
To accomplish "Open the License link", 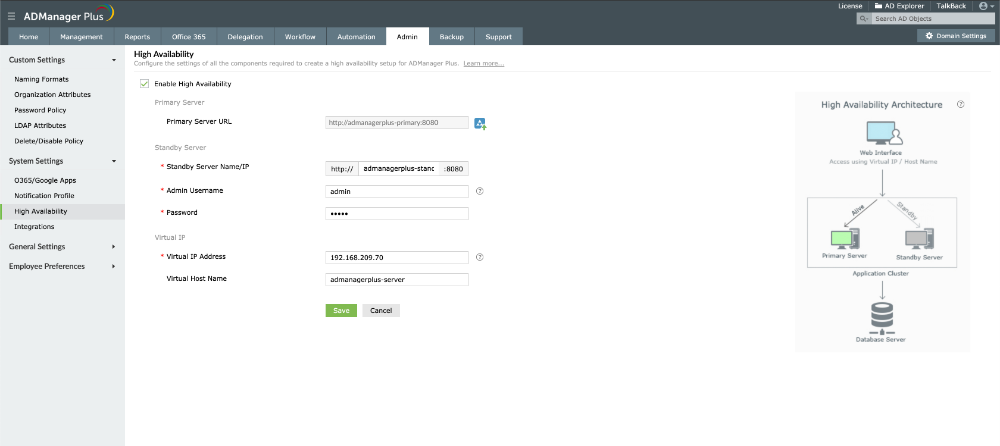I will [x=850, y=6].
